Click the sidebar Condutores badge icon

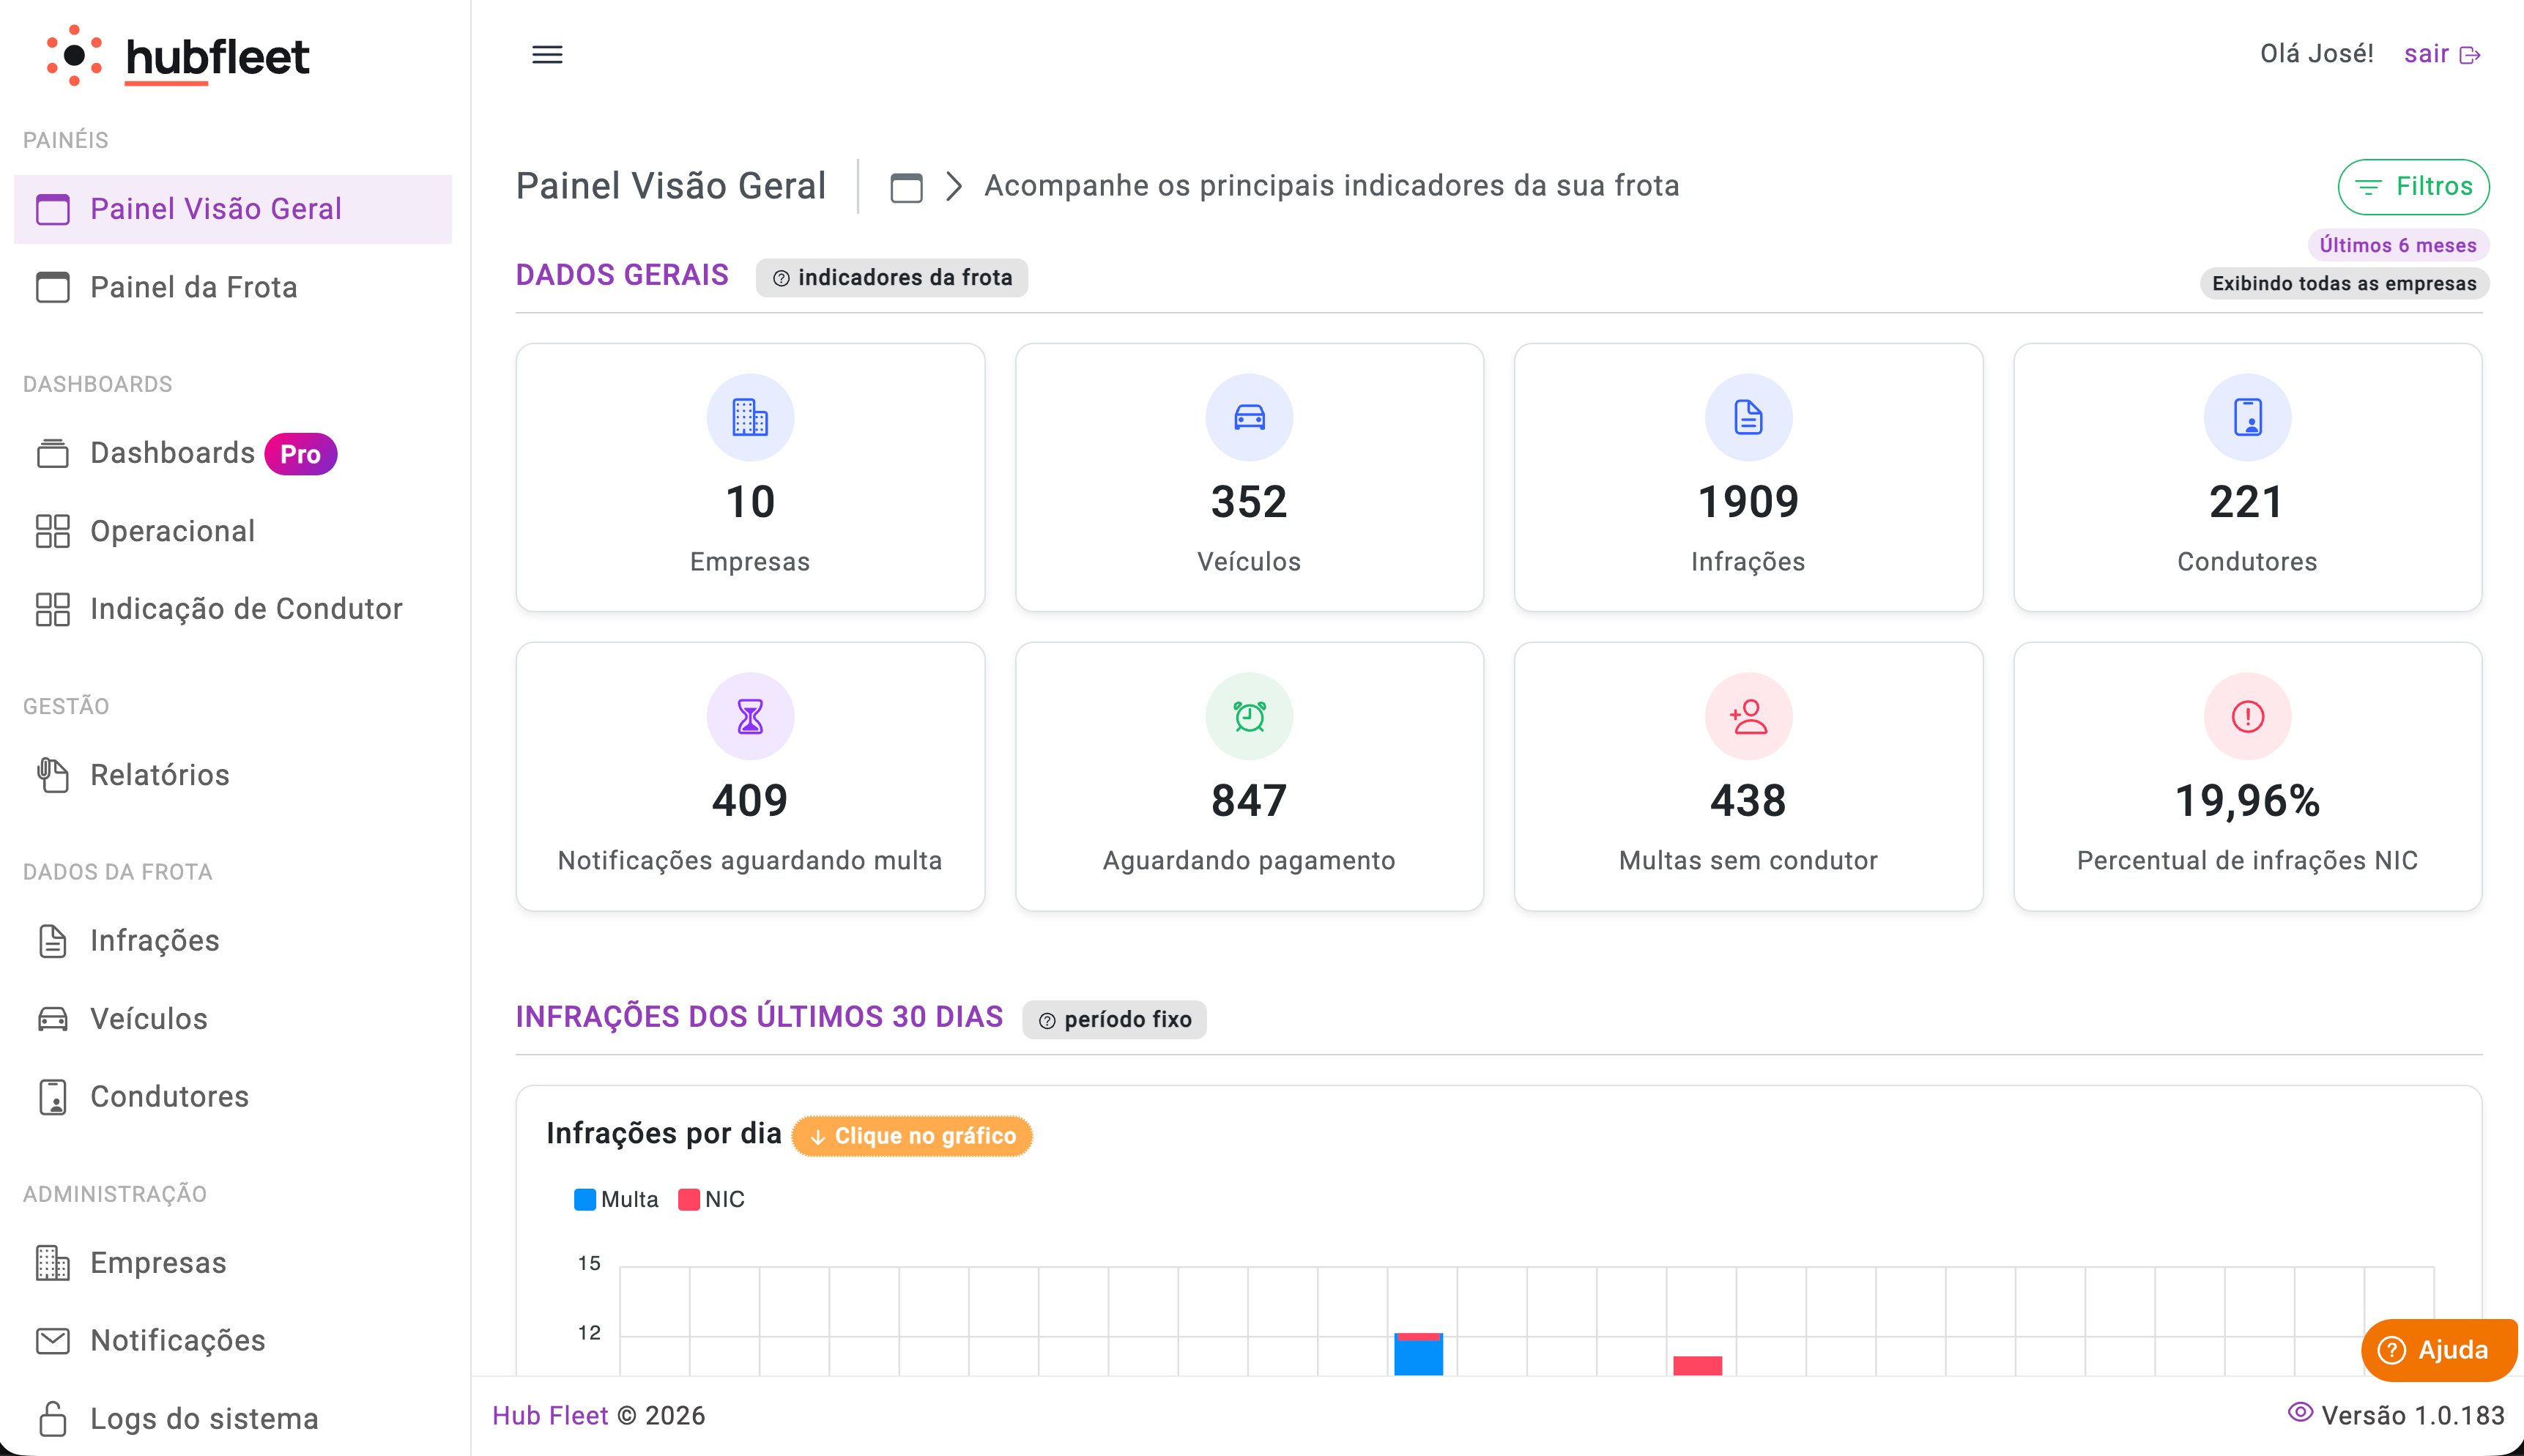click(53, 1097)
